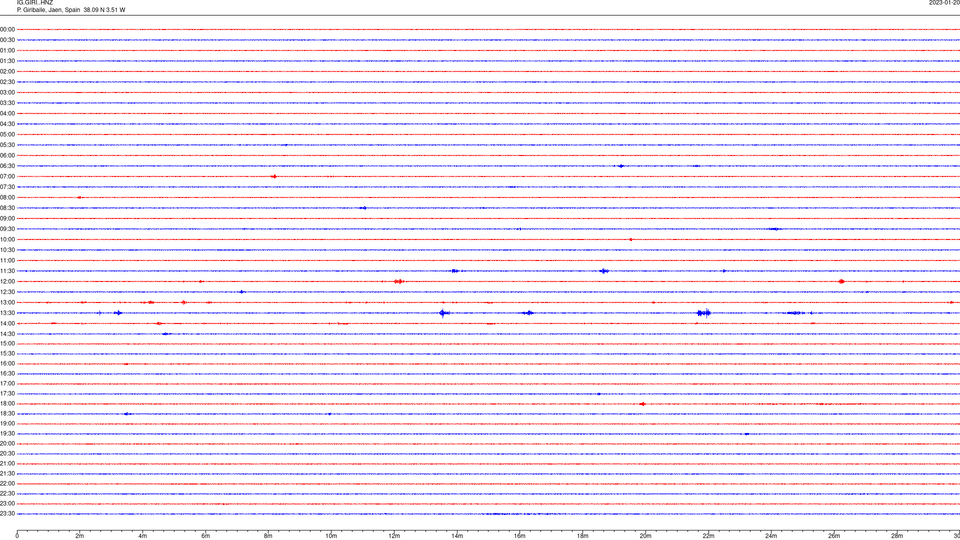Click the '19:30' trace time label
Screen dimensions: 960x540
[x=7, y=433]
